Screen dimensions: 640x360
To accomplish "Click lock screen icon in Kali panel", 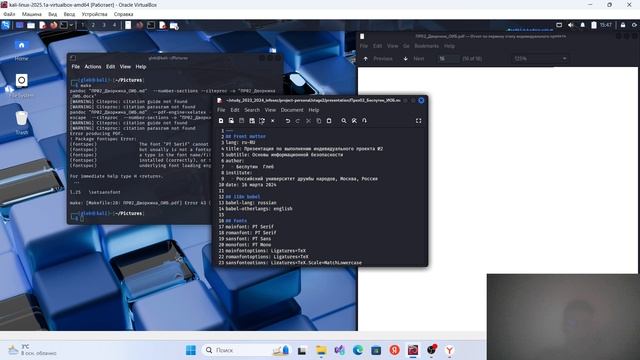I will point(623,25).
